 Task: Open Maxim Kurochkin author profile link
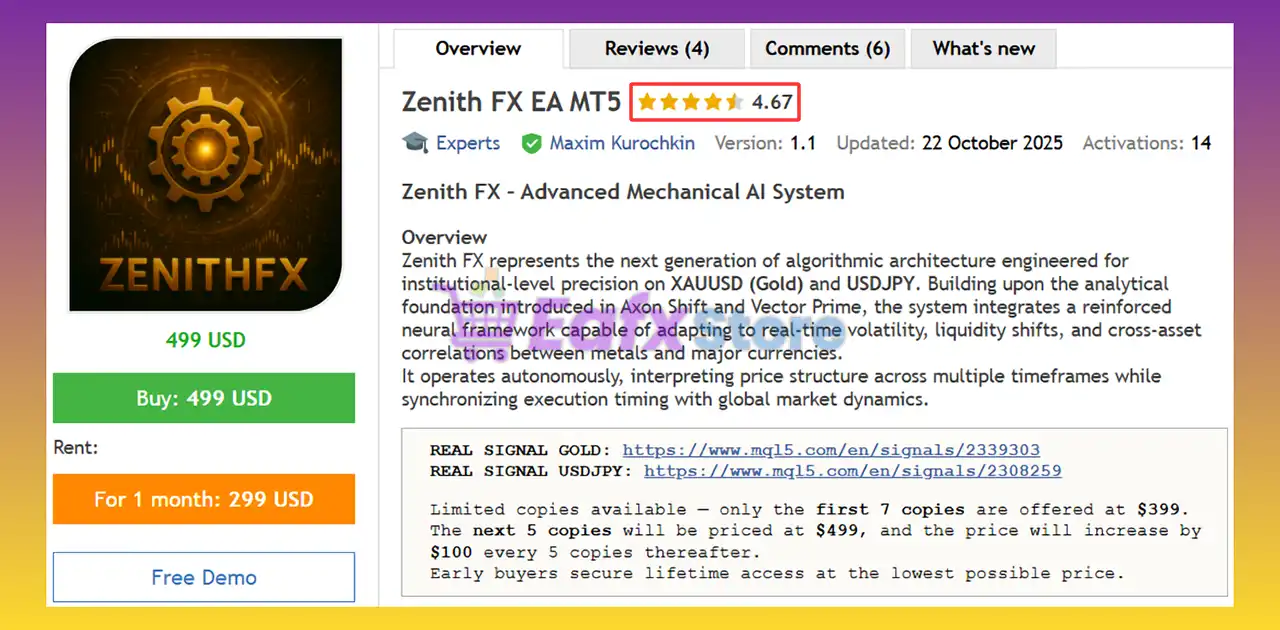tap(622, 143)
